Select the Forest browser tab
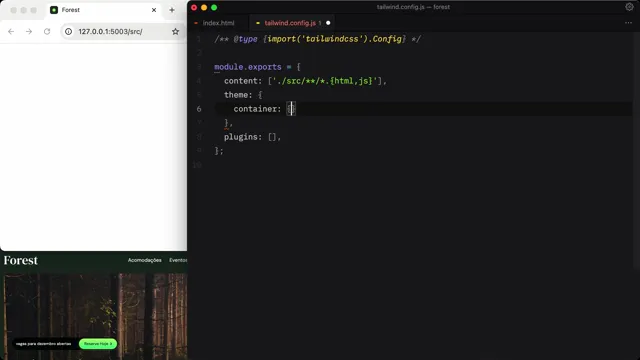Image resolution: width=640 pixels, height=360 pixels. point(104,10)
